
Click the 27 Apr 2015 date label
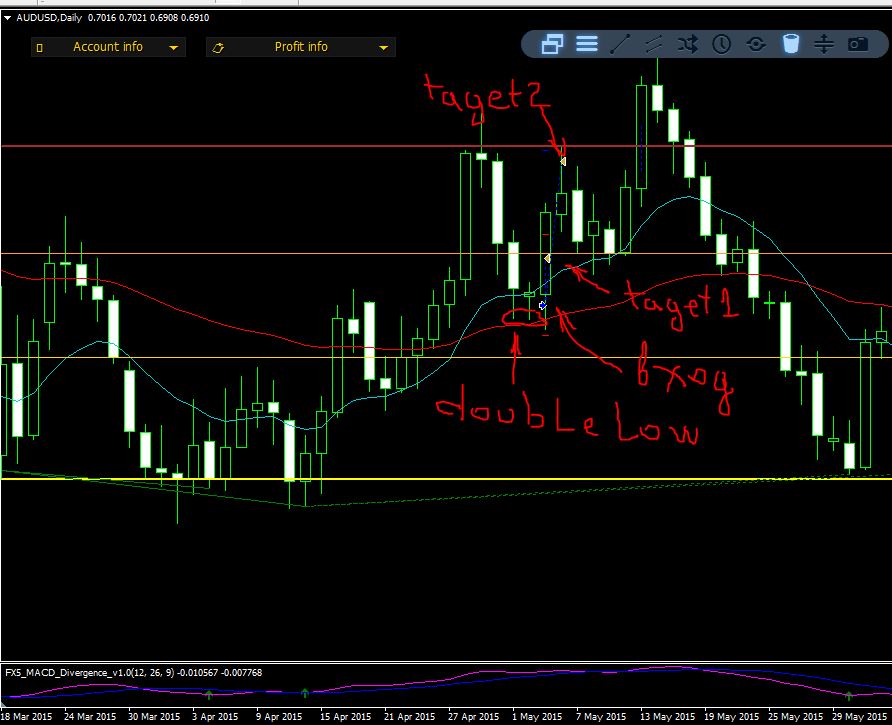click(x=473, y=716)
